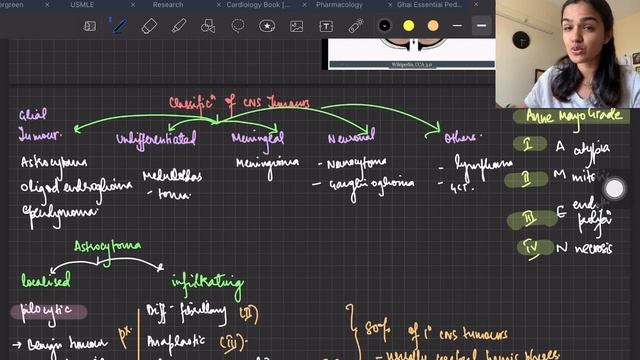Click the 'Others' category label

click(x=462, y=138)
